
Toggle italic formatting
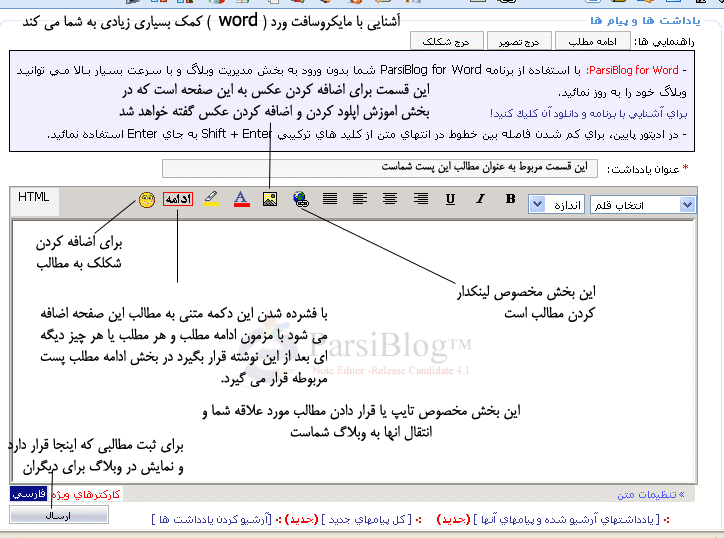[480, 199]
